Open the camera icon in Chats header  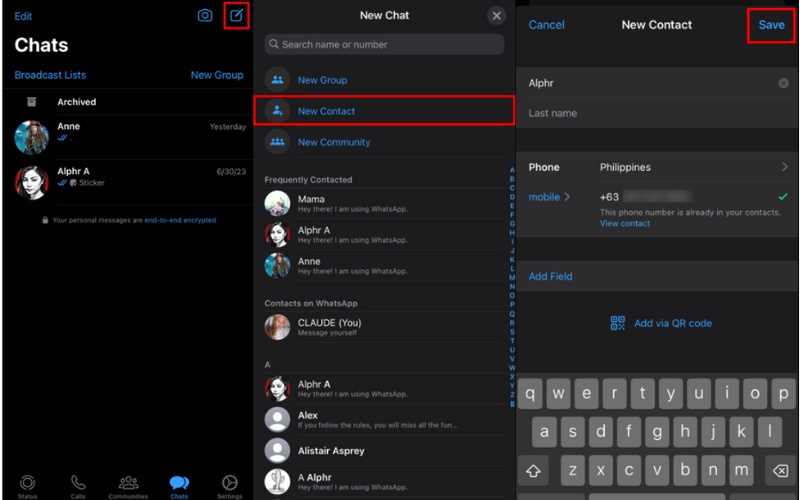coord(205,16)
